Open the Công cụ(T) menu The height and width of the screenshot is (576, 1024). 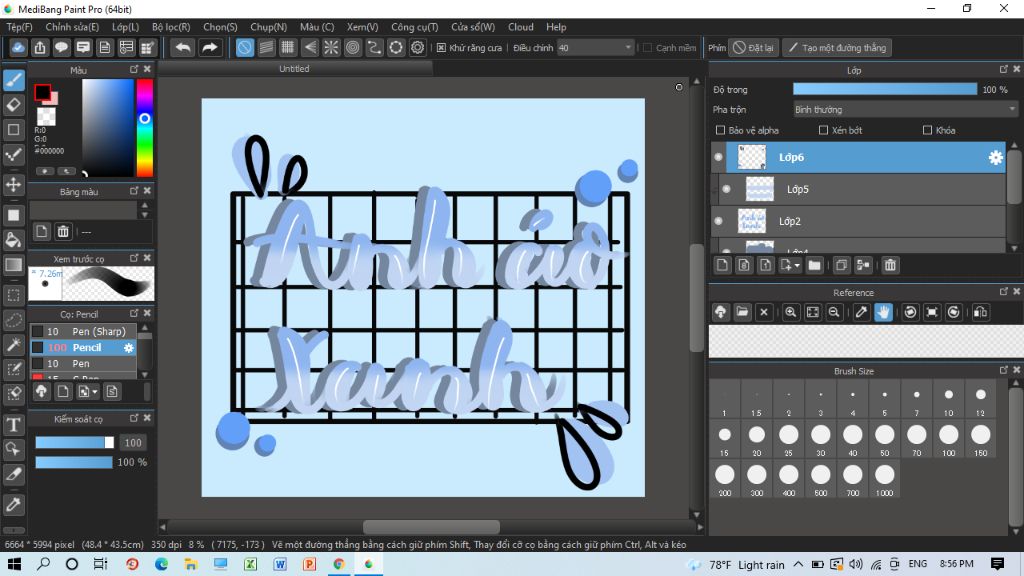coord(415,27)
